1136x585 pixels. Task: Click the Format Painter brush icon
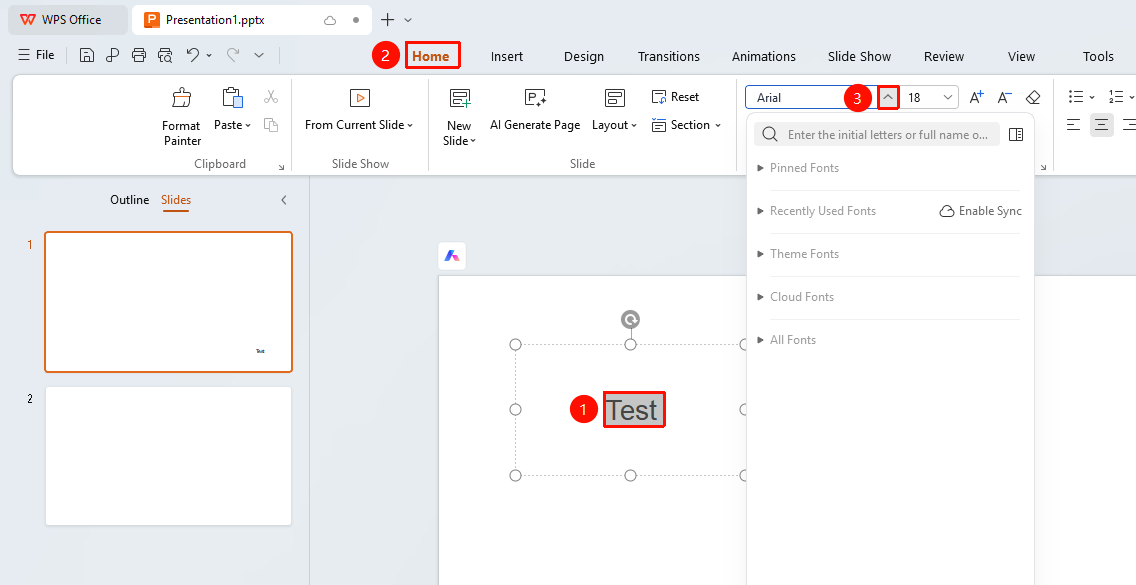tap(181, 98)
